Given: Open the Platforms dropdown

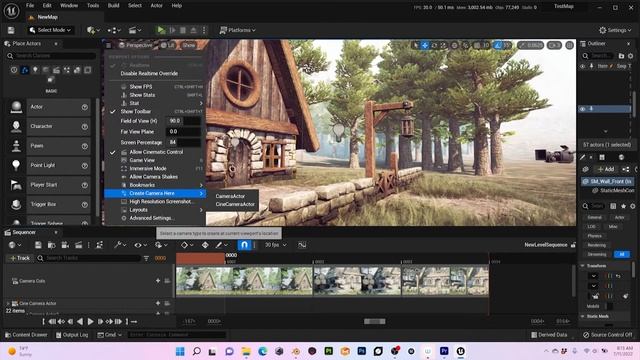Looking at the screenshot, I should [238, 30].
